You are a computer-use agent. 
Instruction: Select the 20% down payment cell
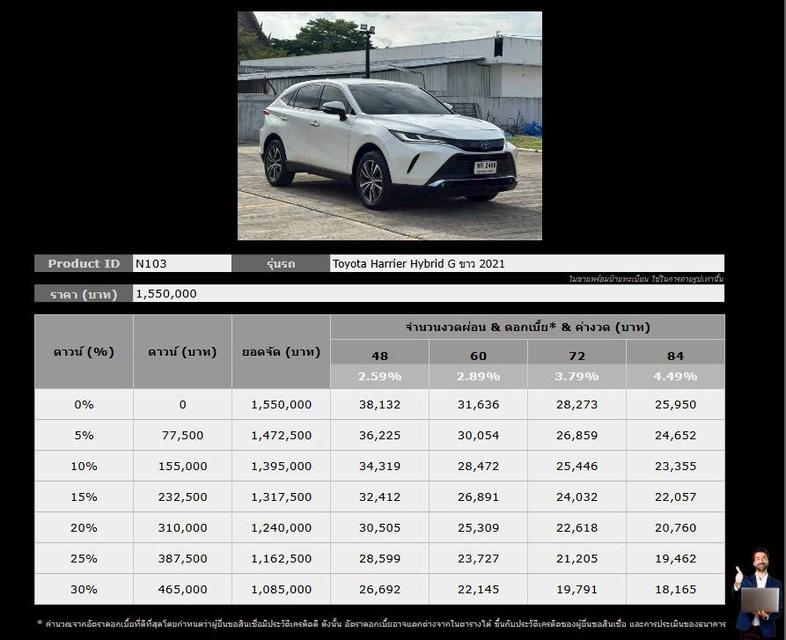point(84,528)
